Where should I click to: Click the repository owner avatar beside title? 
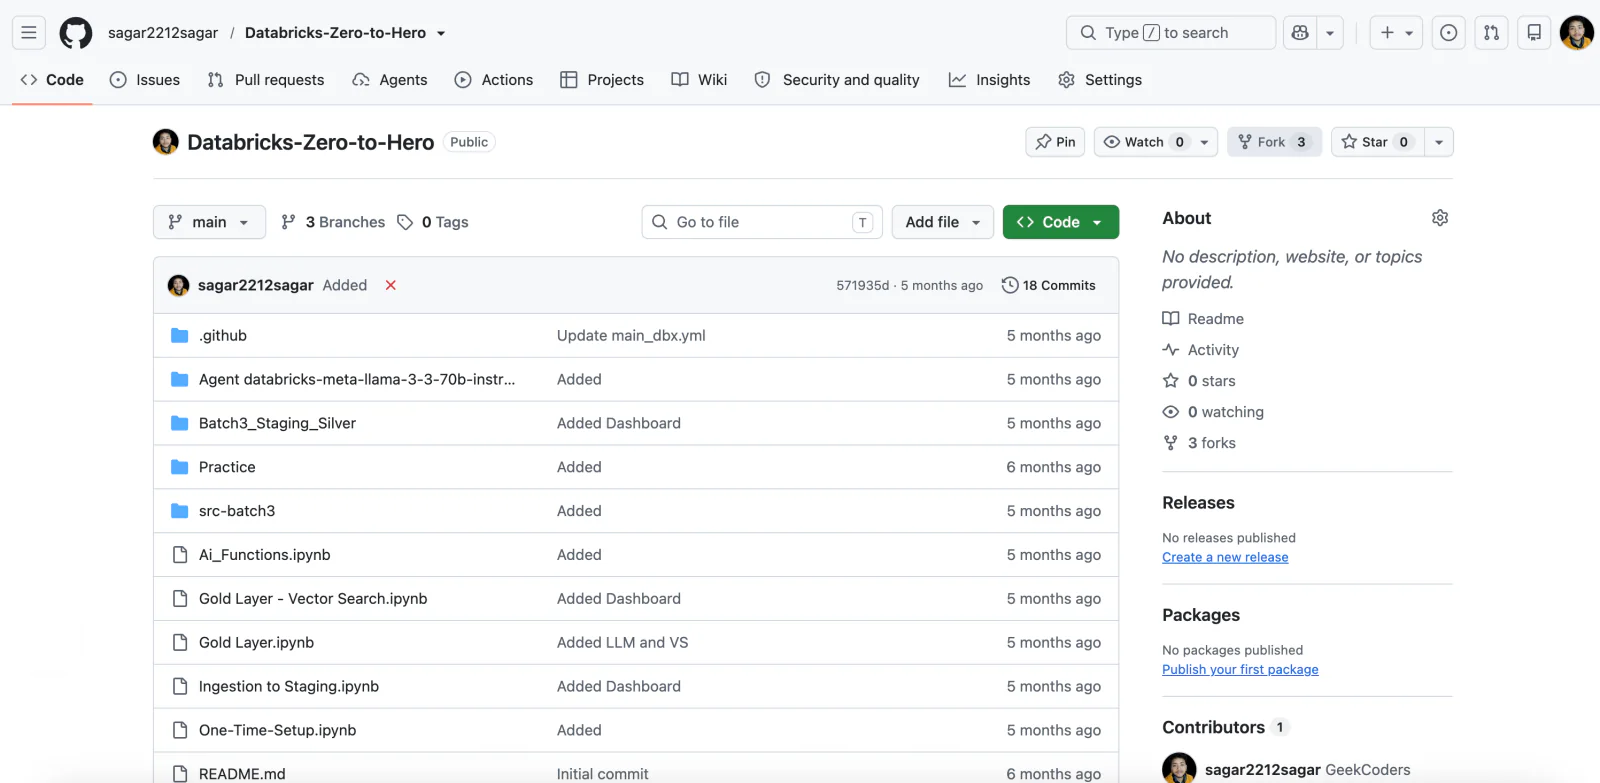point(166,142)
